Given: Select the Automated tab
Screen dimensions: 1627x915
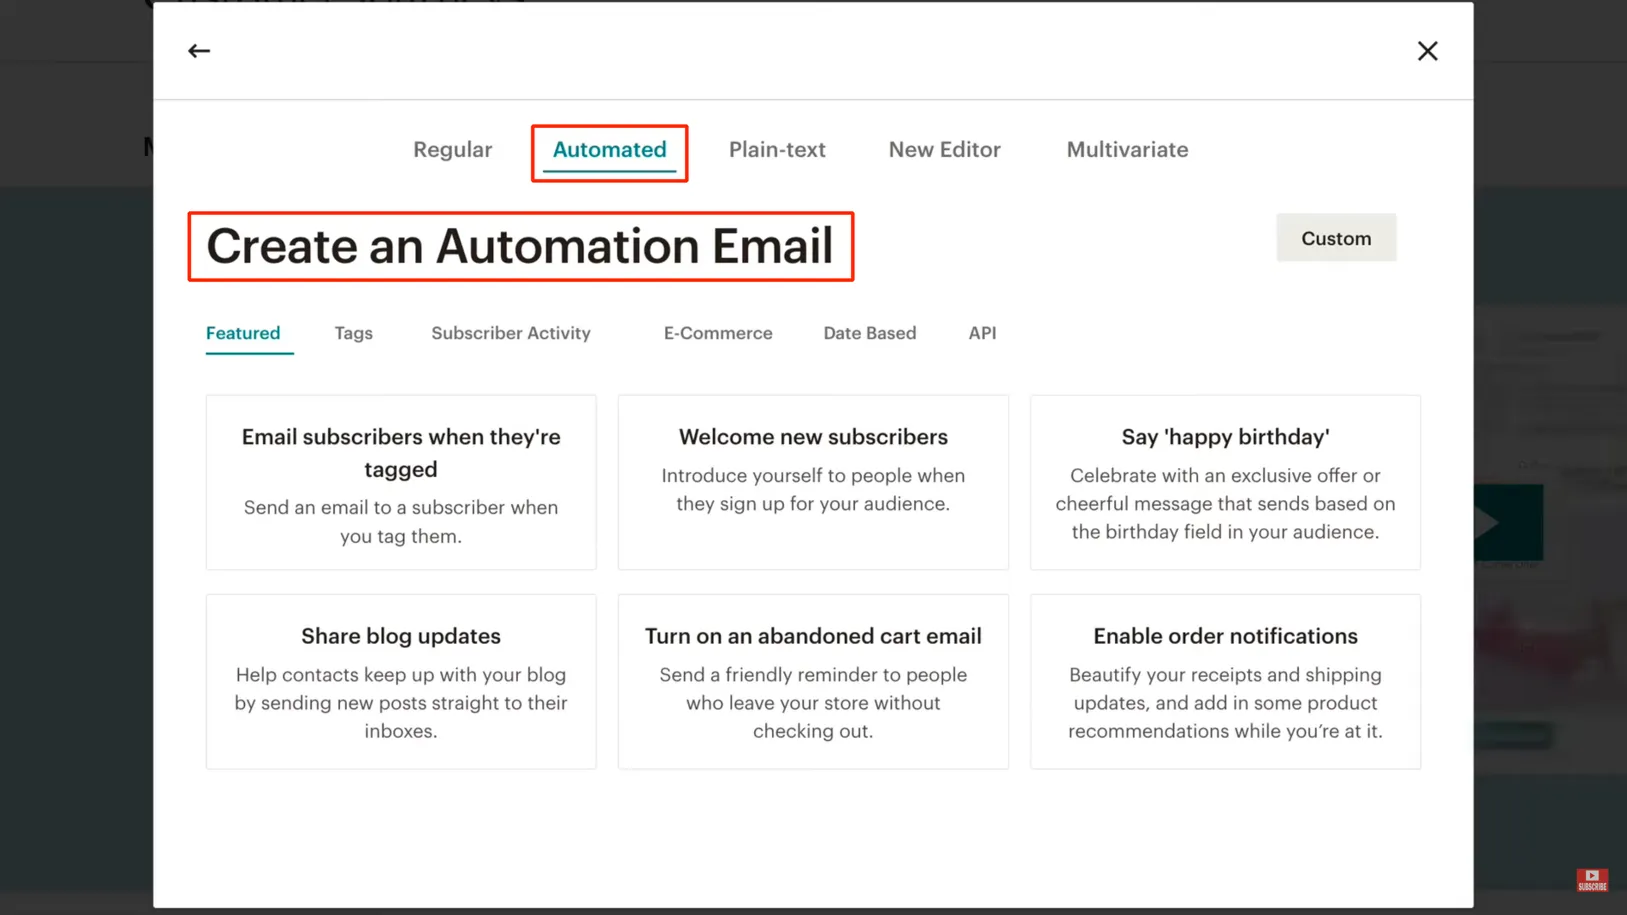Looking at the screenshot, I should tap(609, 150).
